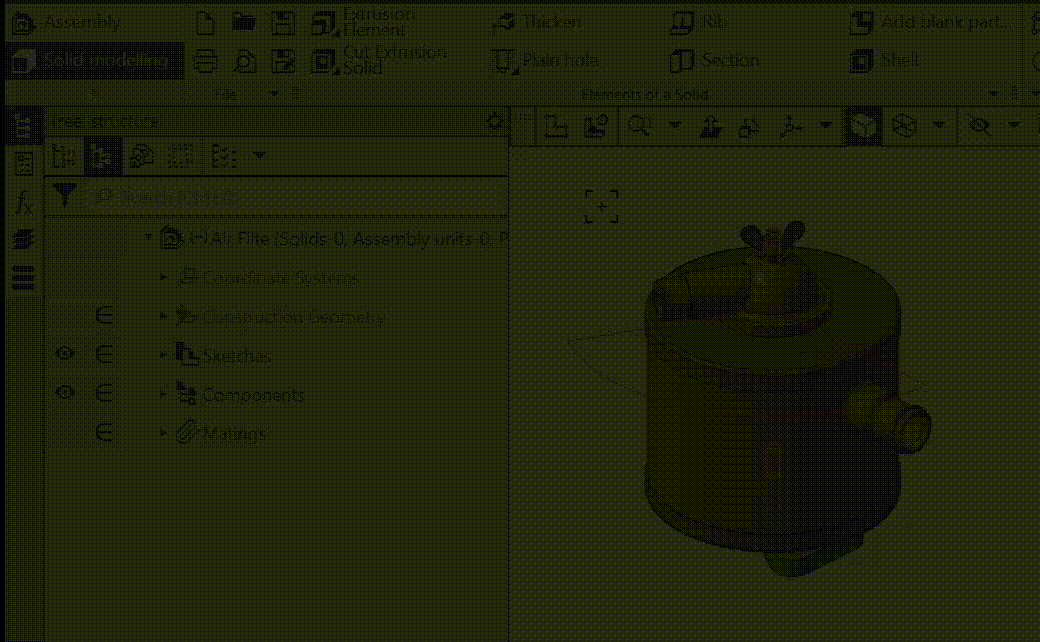Hide the Sketches node with eye icon
1040x642 pixels.
65,354
